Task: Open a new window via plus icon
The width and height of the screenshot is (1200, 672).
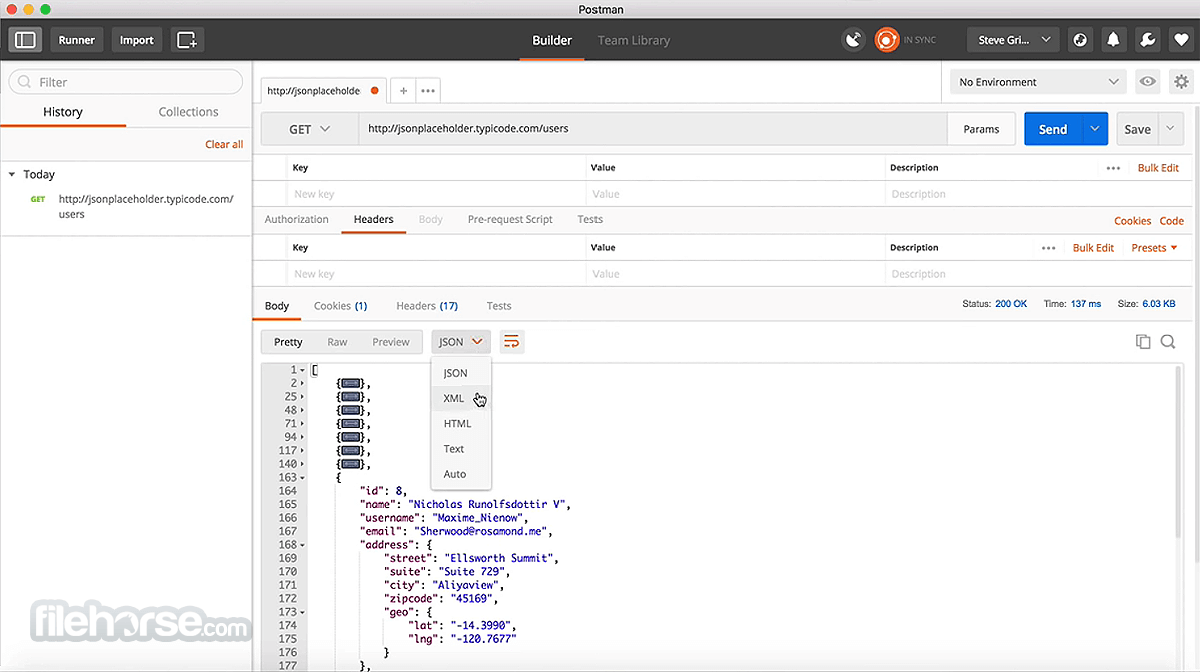Action: pos(187,40)
